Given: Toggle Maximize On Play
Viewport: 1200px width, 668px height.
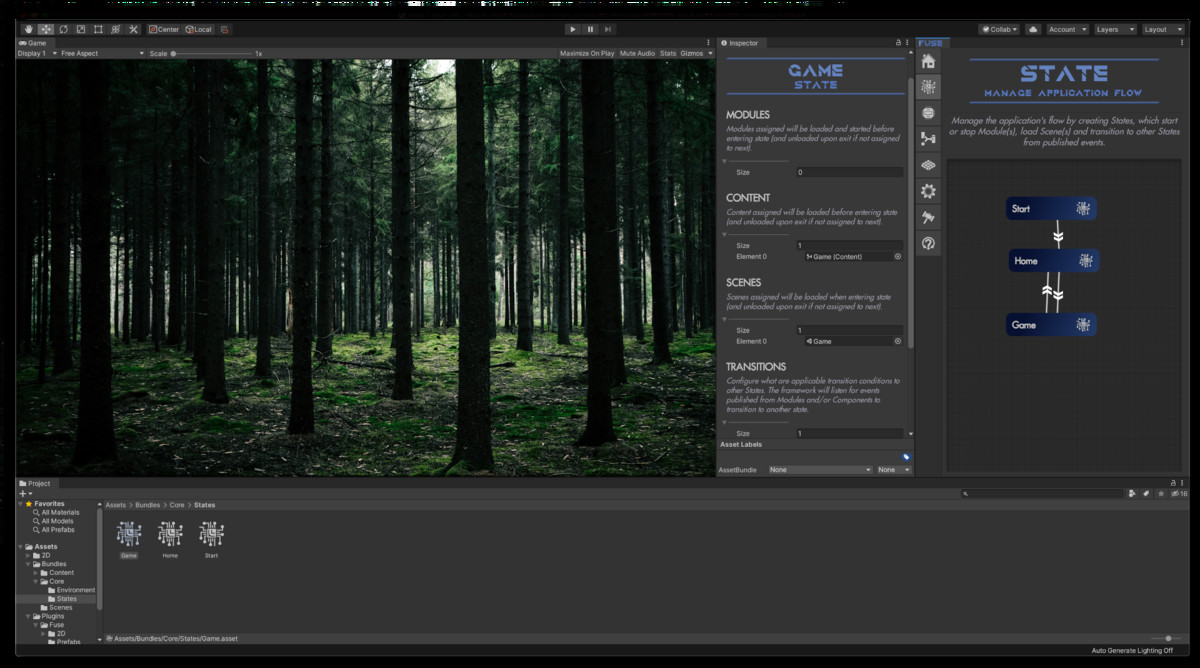Looking at the screenshot, I should pyautogui.click(x=587, y=53).
